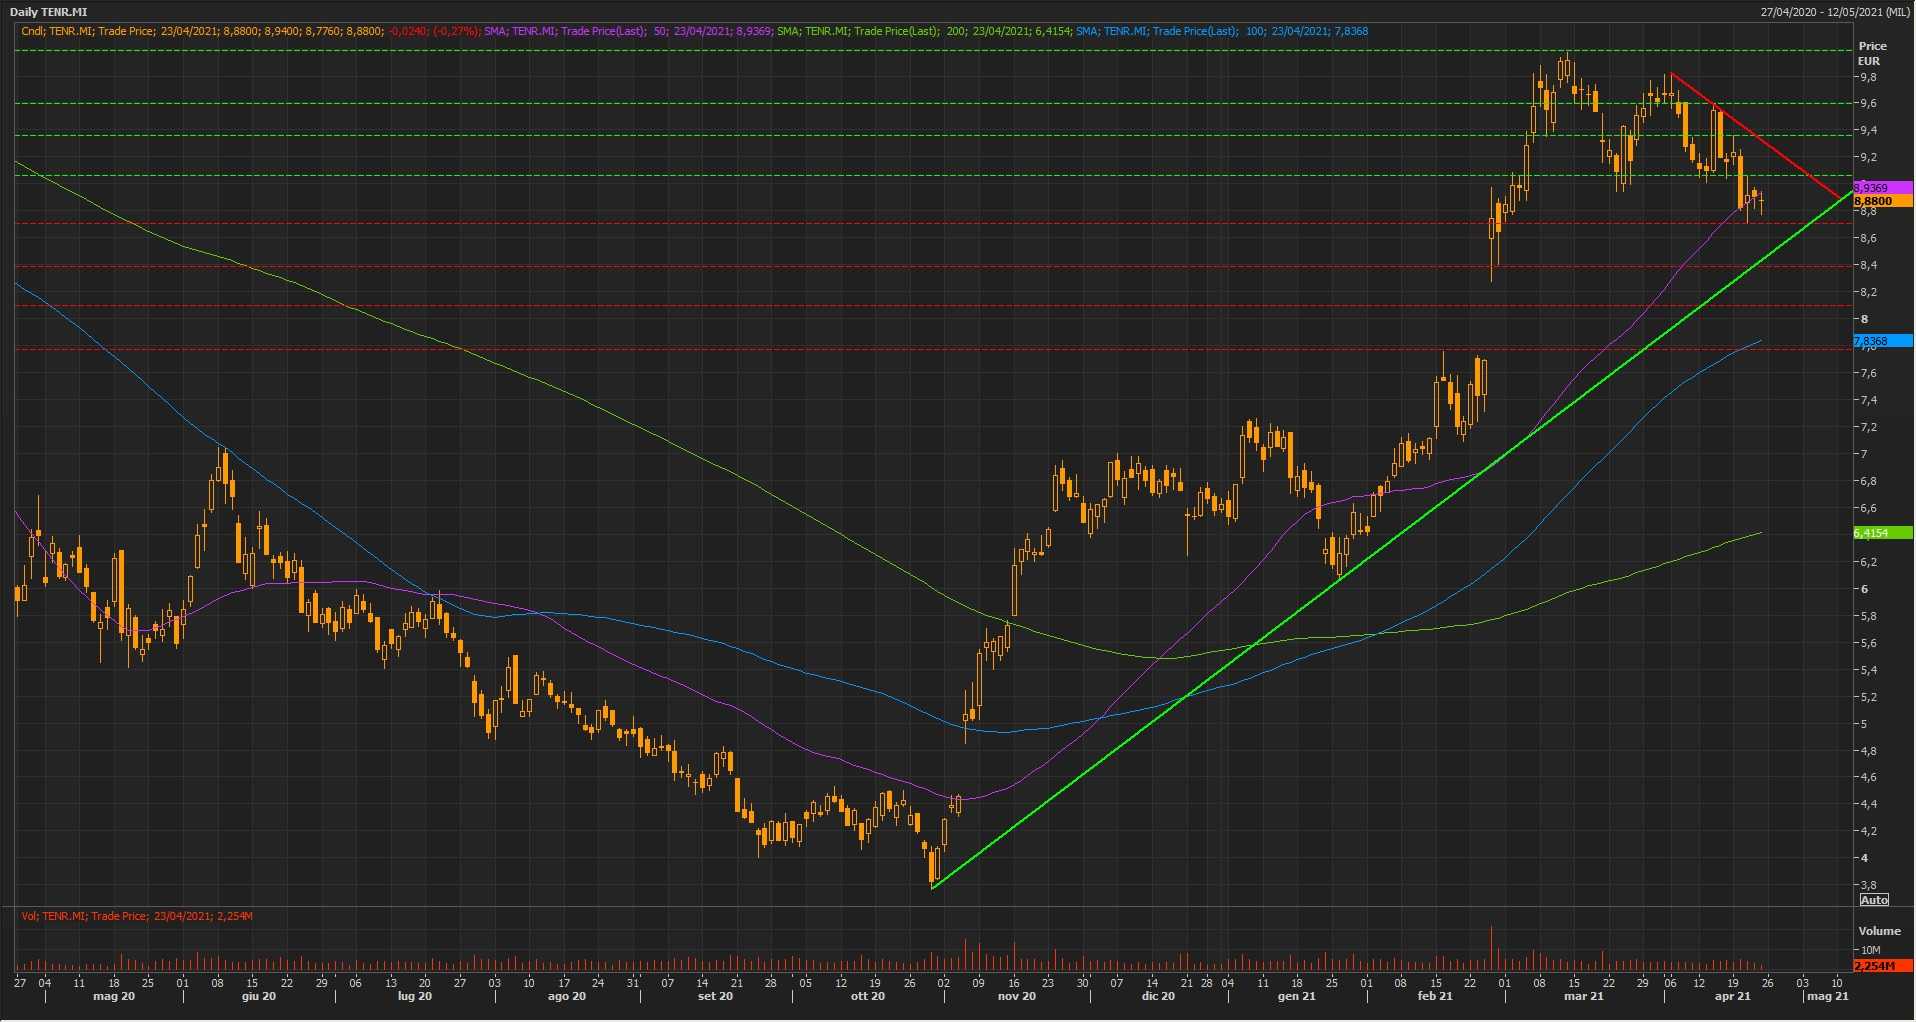Screen dimensions: 1916x1022
Task: Click the purple 8,9369 price tag
Action: (x=1881, y=188)
